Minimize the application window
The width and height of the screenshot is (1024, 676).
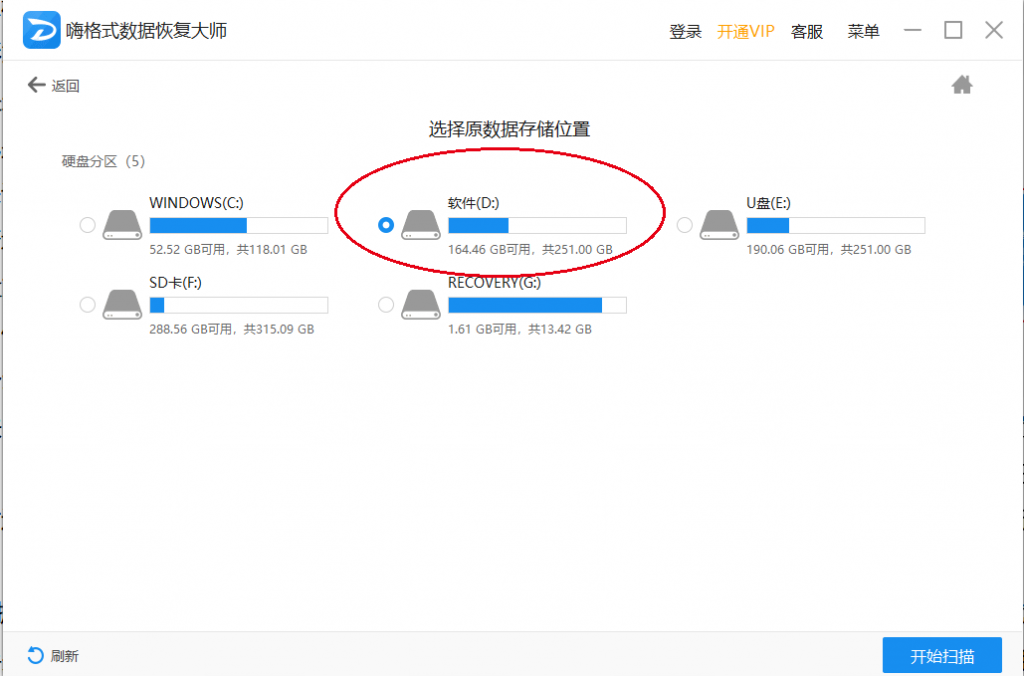click(x=912, y=30)
